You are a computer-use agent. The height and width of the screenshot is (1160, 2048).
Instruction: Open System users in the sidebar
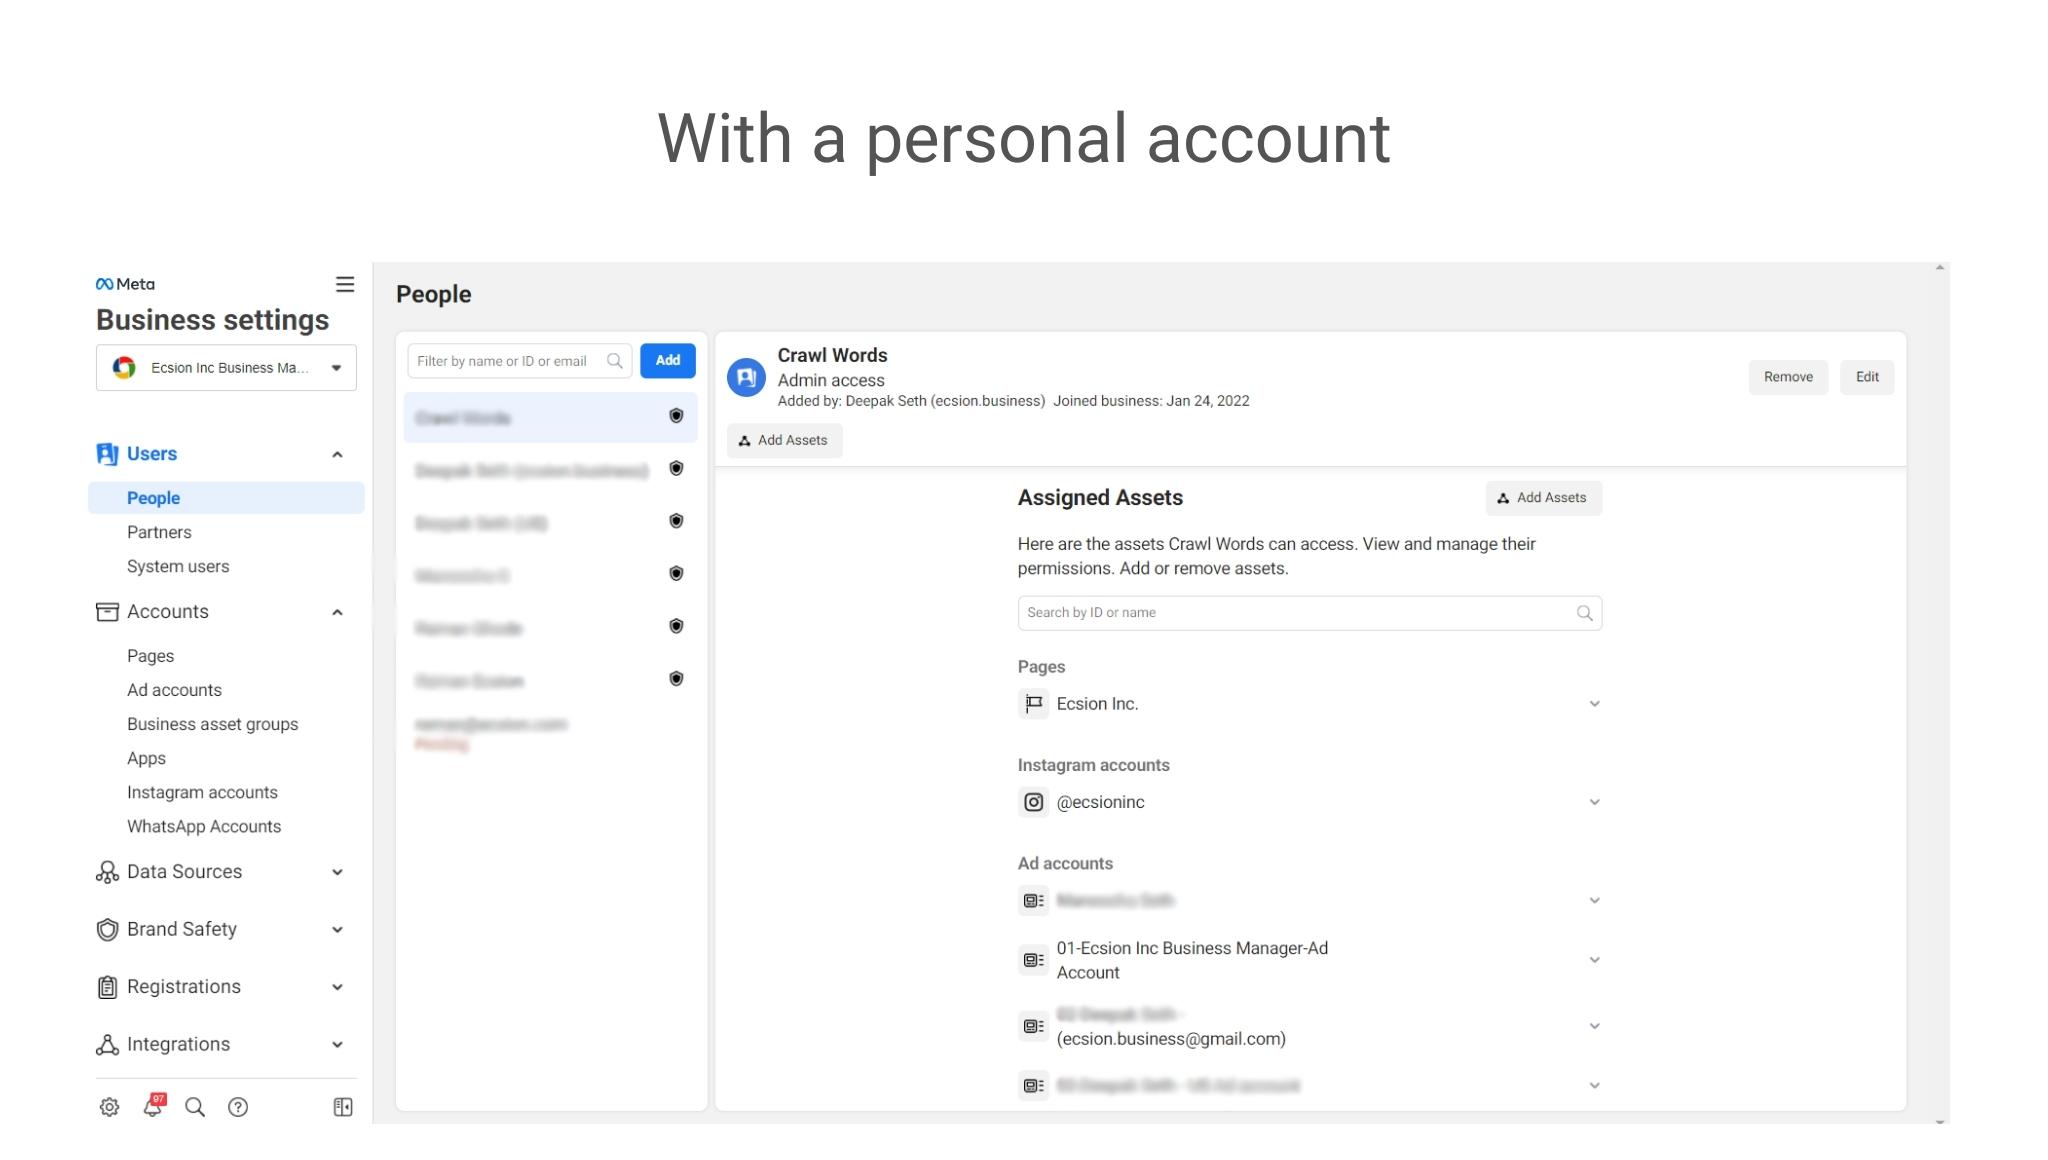178,566
